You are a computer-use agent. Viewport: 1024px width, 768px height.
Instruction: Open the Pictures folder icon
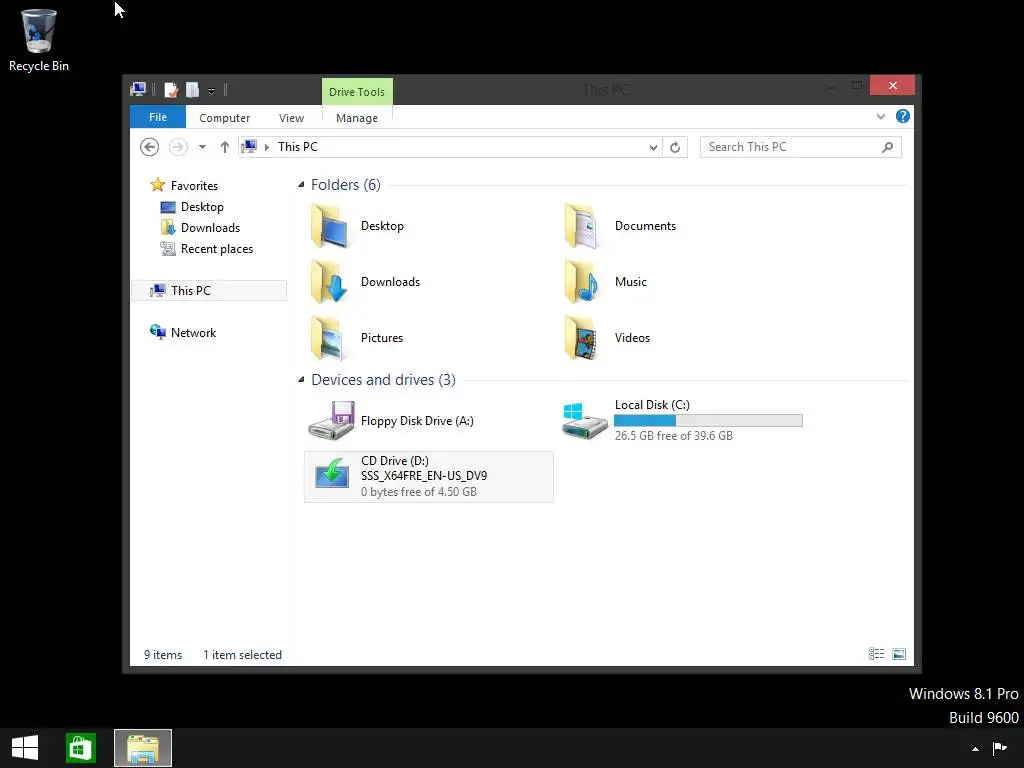coord(328,338)
